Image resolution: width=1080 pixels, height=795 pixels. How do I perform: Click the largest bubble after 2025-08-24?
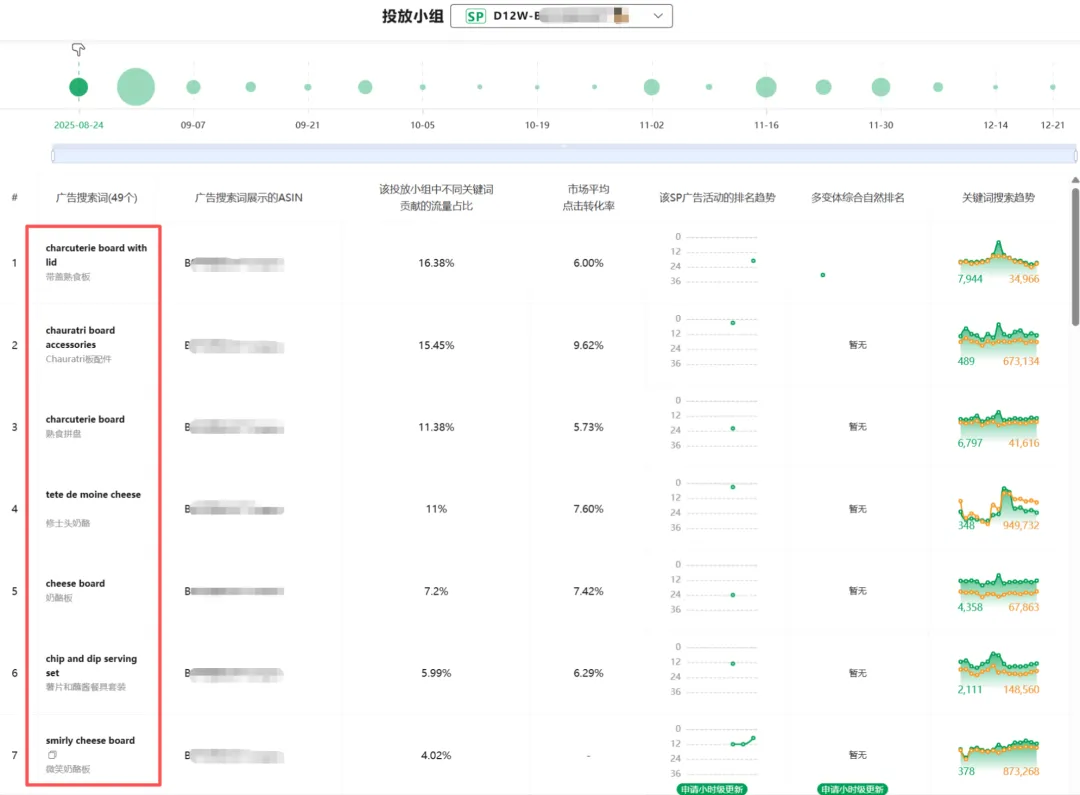[x=136, y=87]
